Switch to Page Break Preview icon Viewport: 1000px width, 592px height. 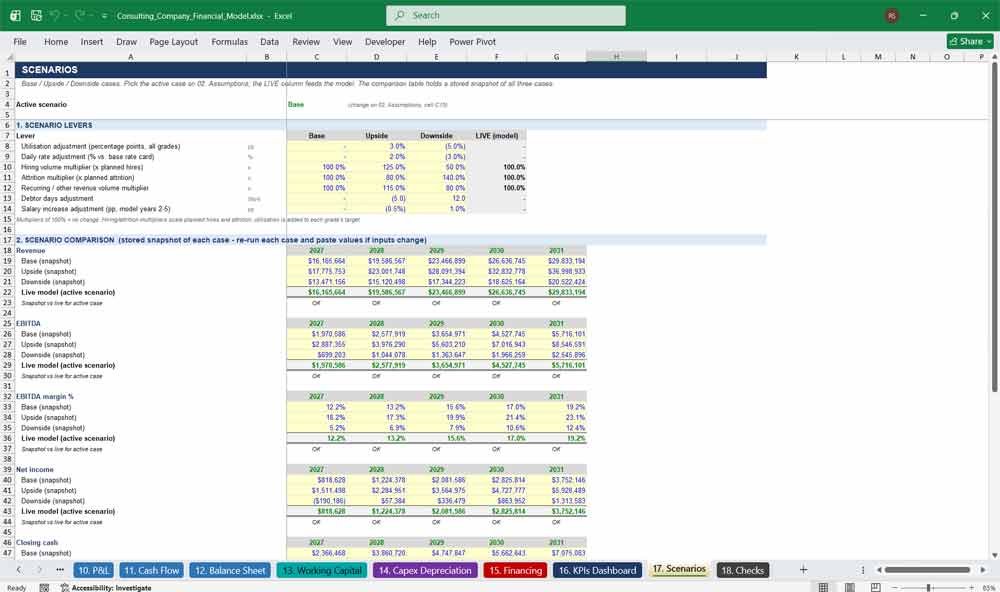click(876, 588)
